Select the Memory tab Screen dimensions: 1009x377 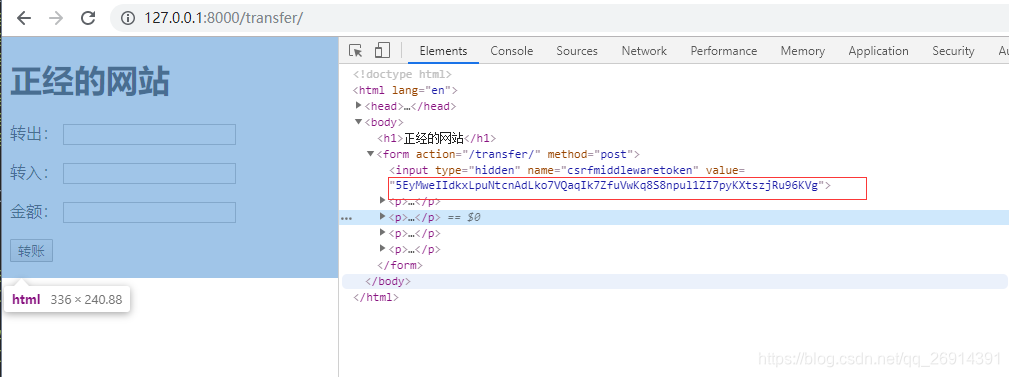802,51
